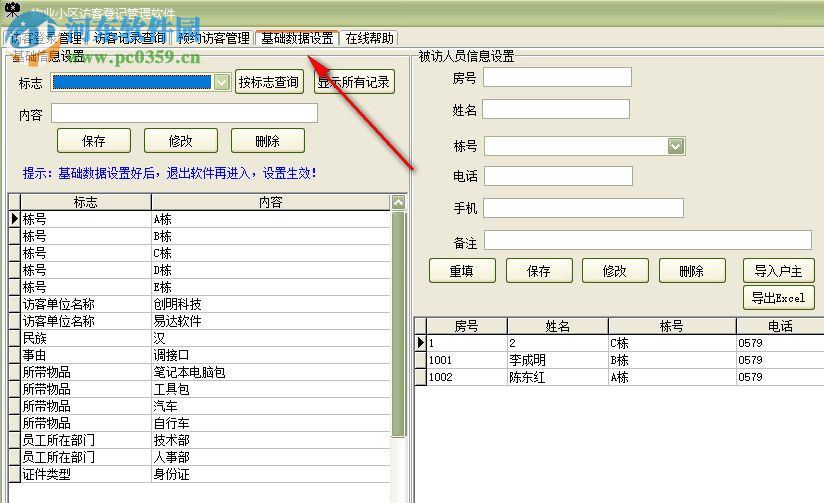The image size is (824, 503).
Task: Select the 李成明 cell in visited-person table
Action: 558,360
